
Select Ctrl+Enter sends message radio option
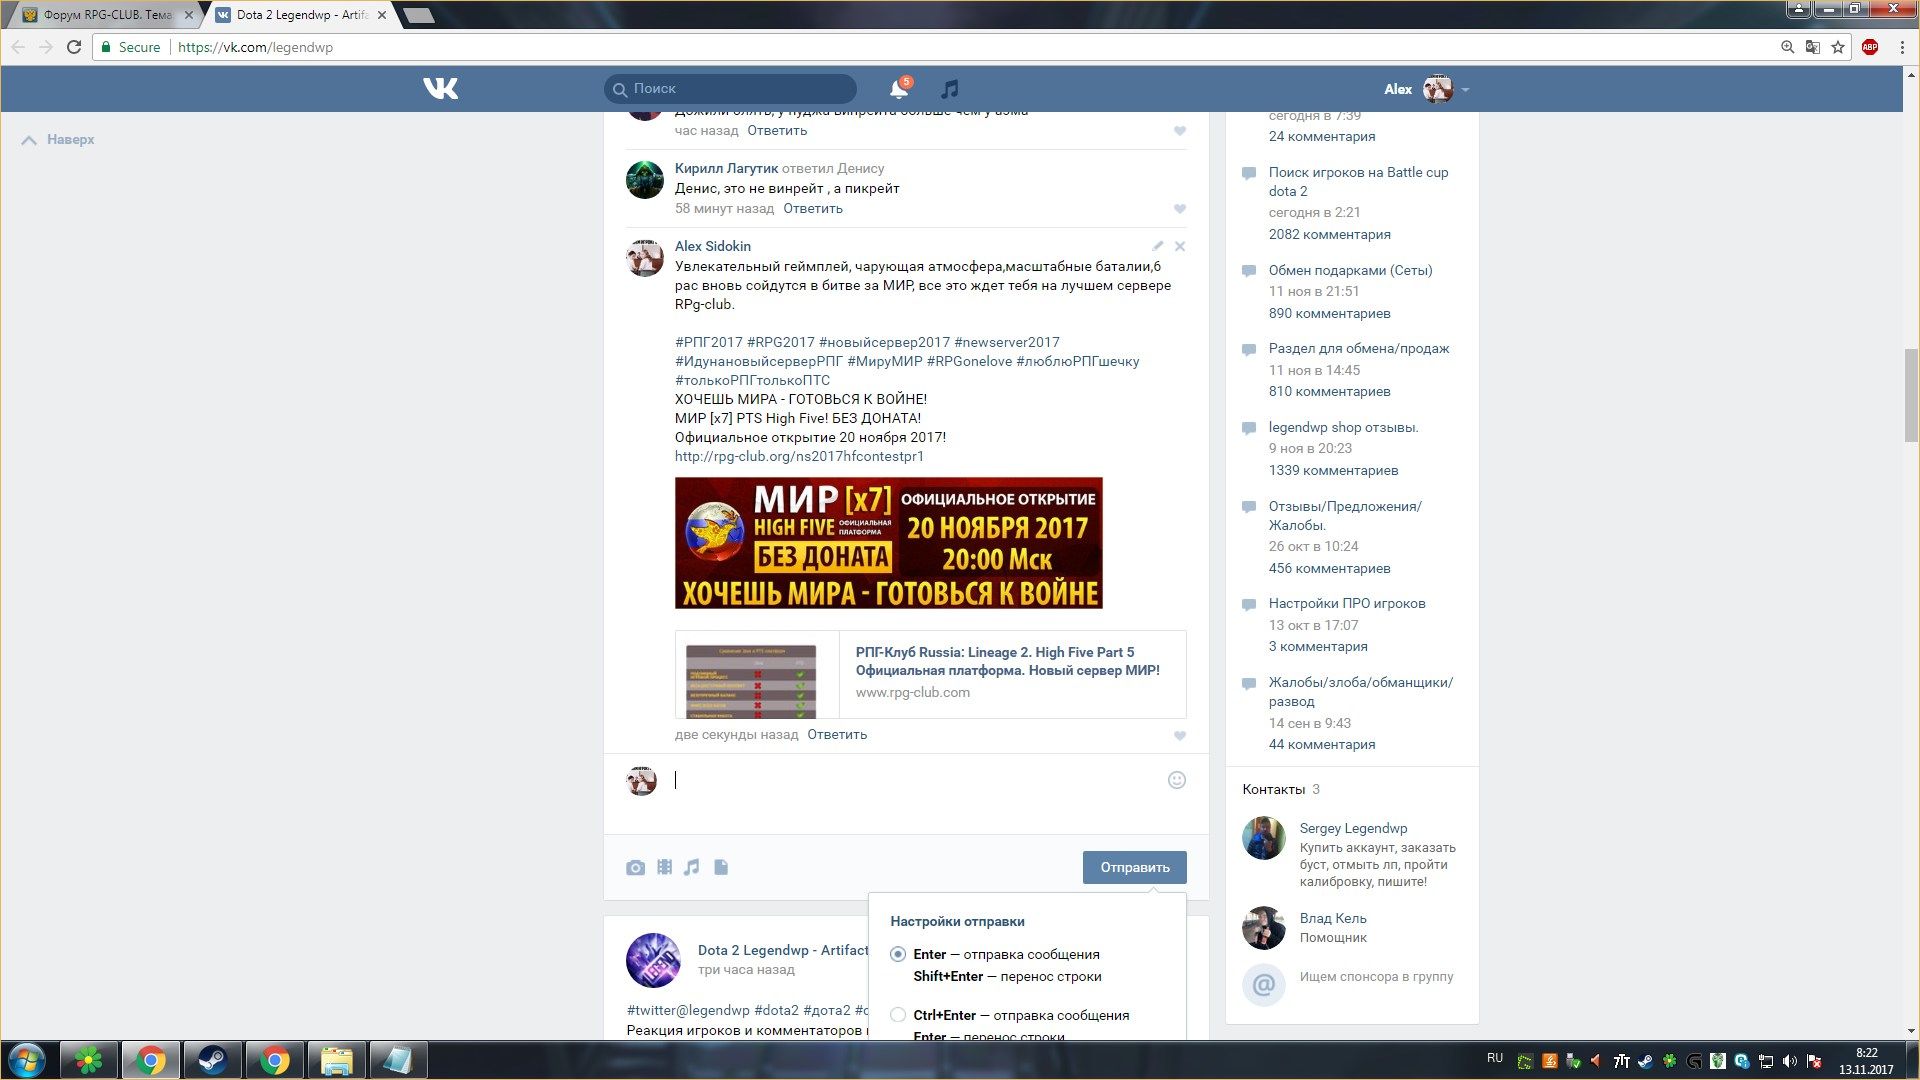pyautogui.click(x=898, y=1015)
